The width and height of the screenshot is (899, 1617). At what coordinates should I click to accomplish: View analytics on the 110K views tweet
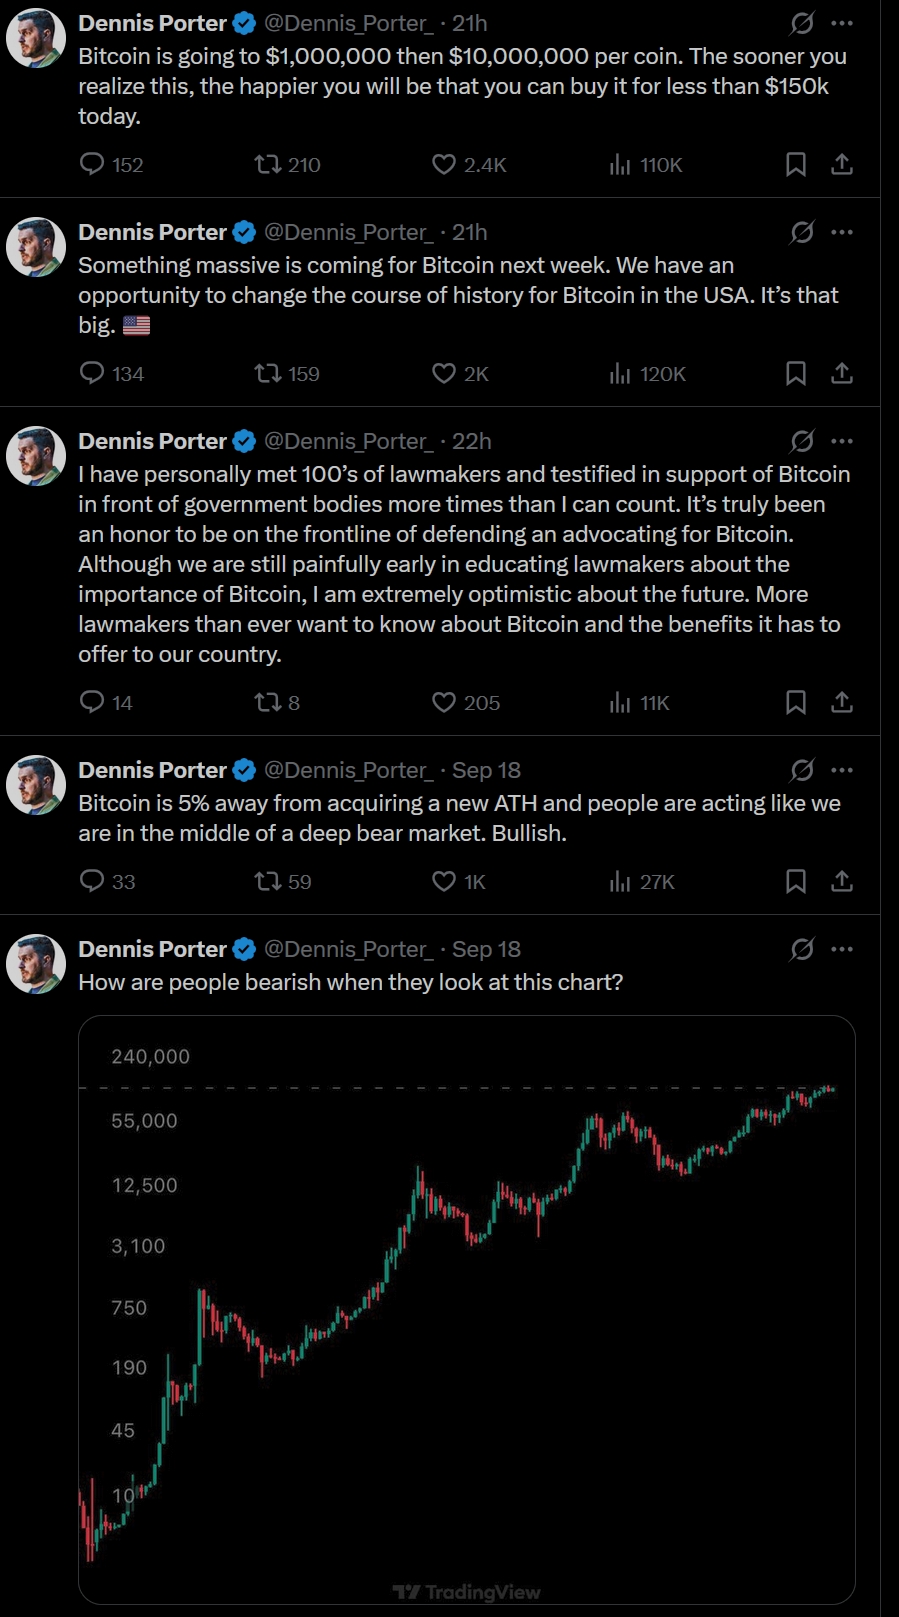621,164
